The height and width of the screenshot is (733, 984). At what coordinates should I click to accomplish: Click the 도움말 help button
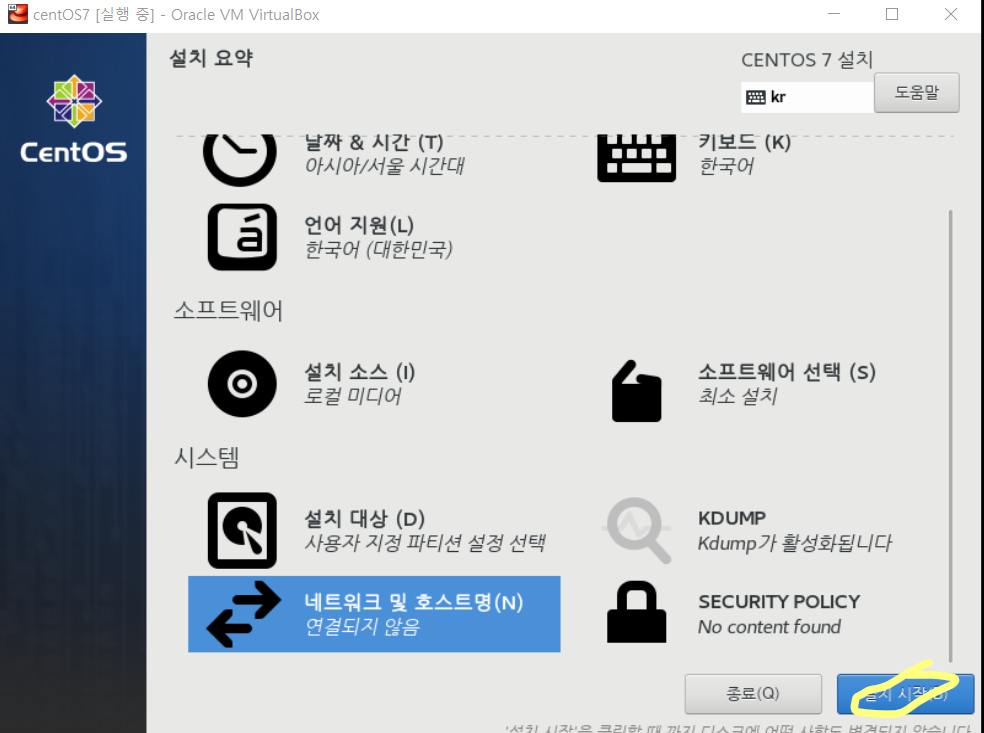tap(916, 92)
